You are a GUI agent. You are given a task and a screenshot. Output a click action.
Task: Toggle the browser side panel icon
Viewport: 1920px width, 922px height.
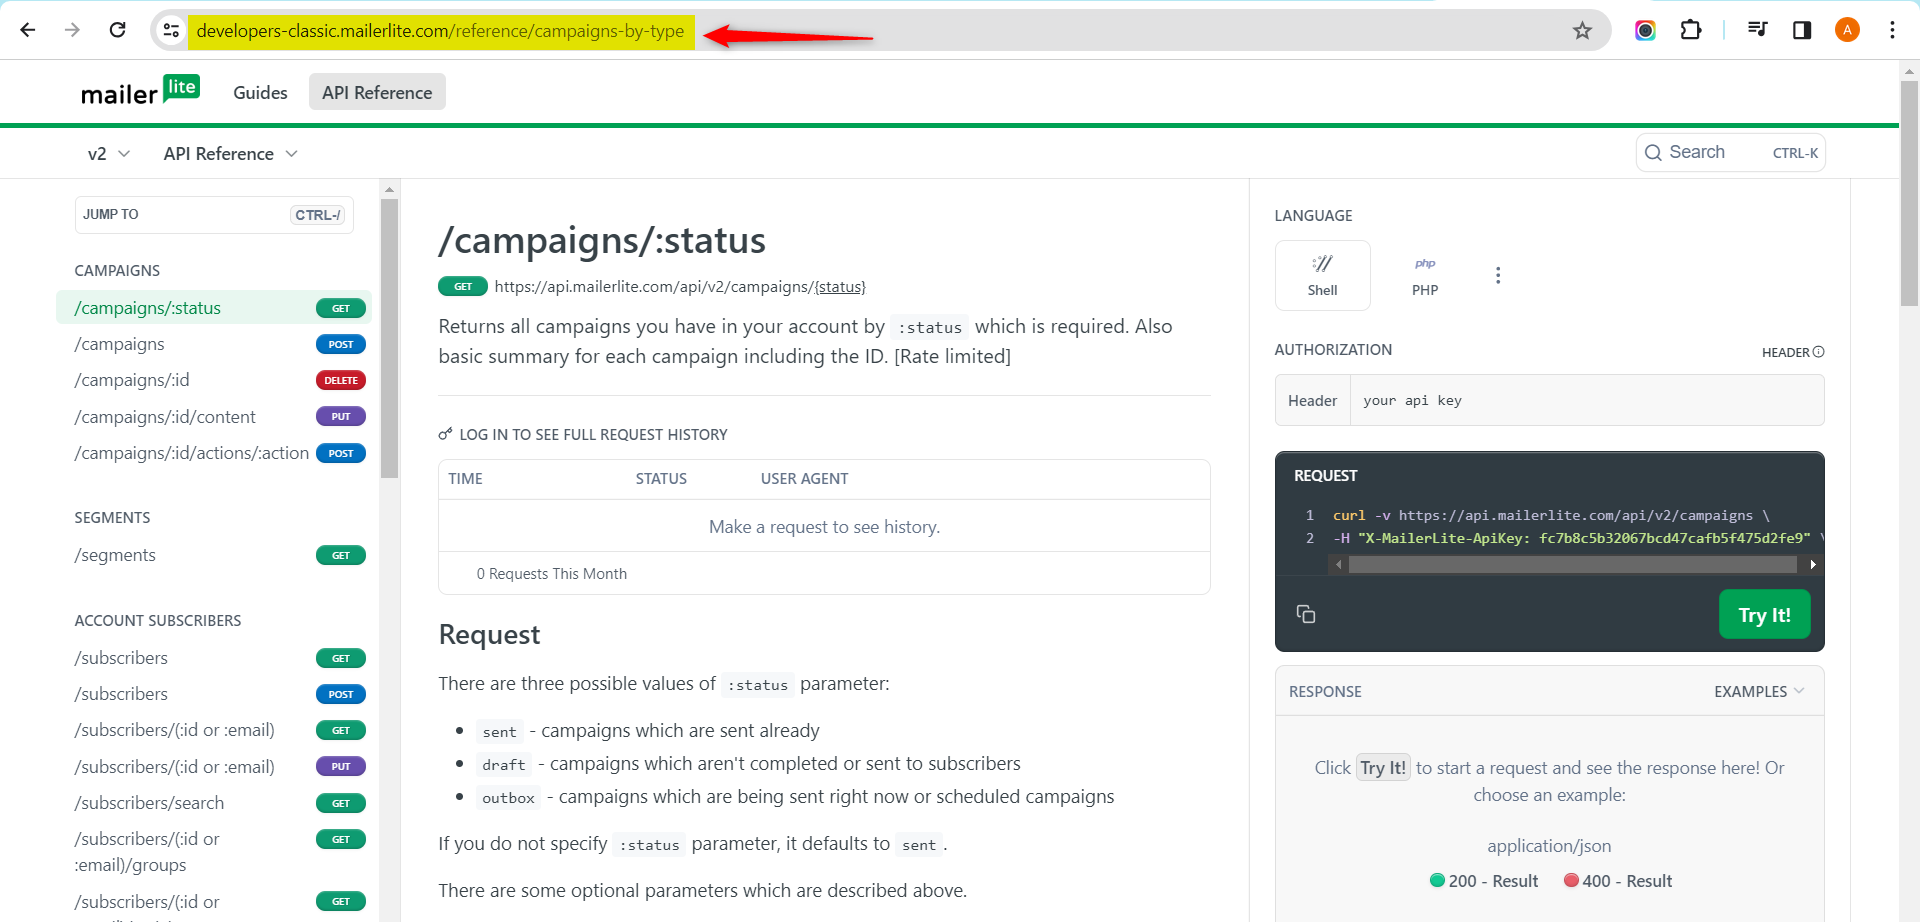pos(1802,30)
